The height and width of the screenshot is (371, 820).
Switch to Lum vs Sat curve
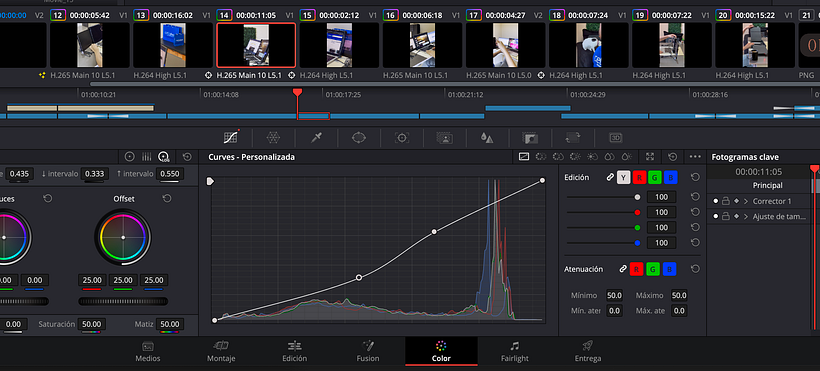tap(592, 156)
